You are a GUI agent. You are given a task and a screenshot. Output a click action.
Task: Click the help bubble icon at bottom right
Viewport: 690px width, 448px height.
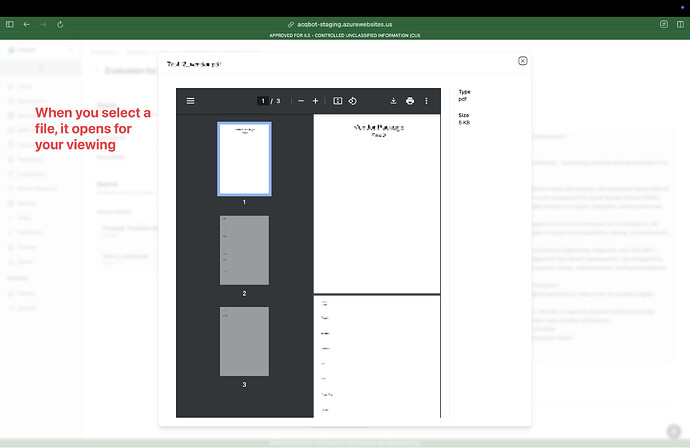click(x=674, y=431)
